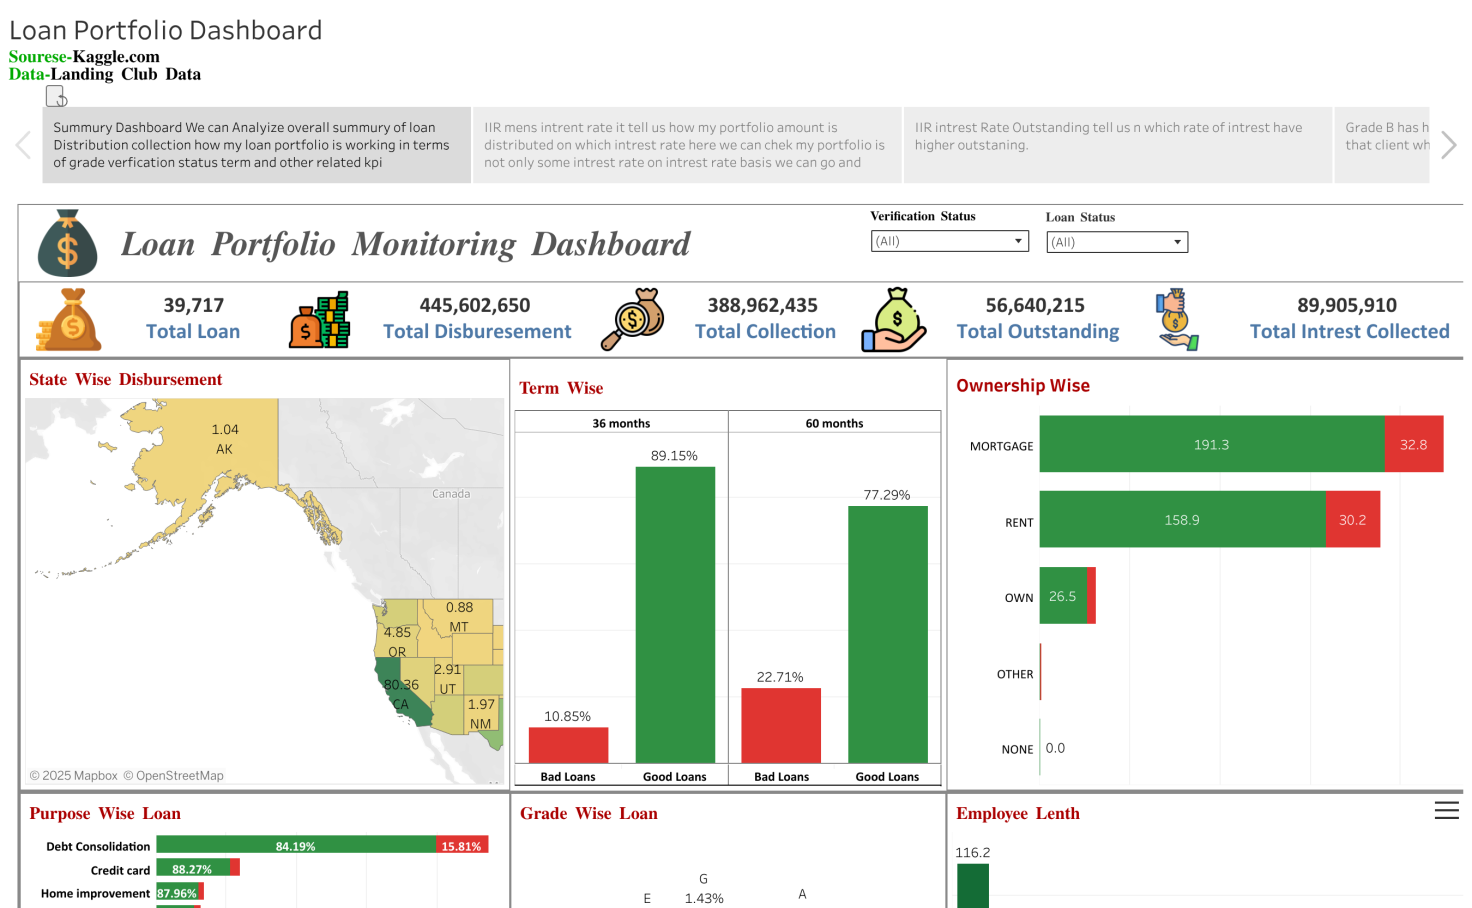Open the Loan Status dropdown

click(1178, 242)
